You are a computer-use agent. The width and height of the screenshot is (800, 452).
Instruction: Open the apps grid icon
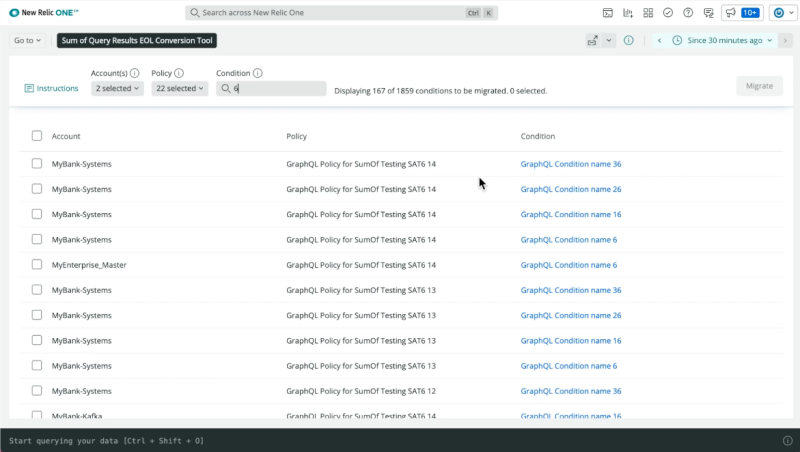click(648, 13)
